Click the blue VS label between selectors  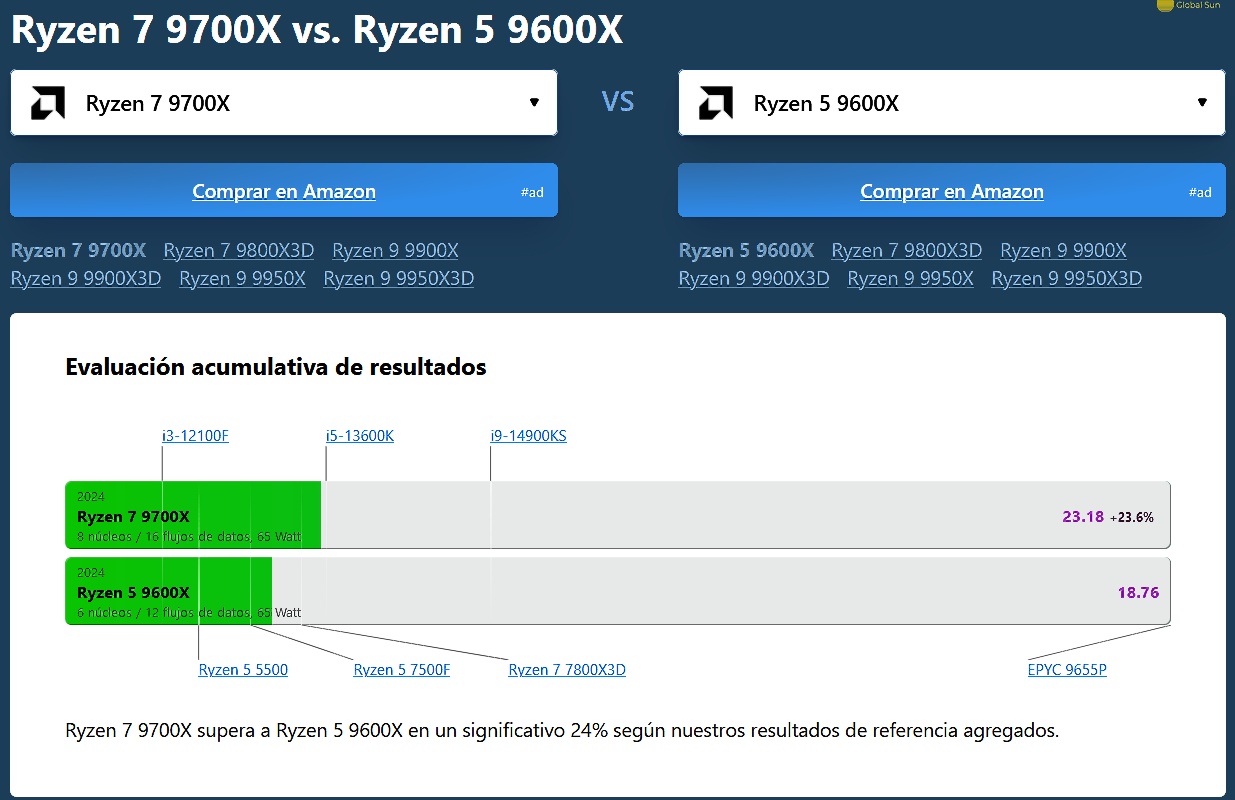click(618, 102)
